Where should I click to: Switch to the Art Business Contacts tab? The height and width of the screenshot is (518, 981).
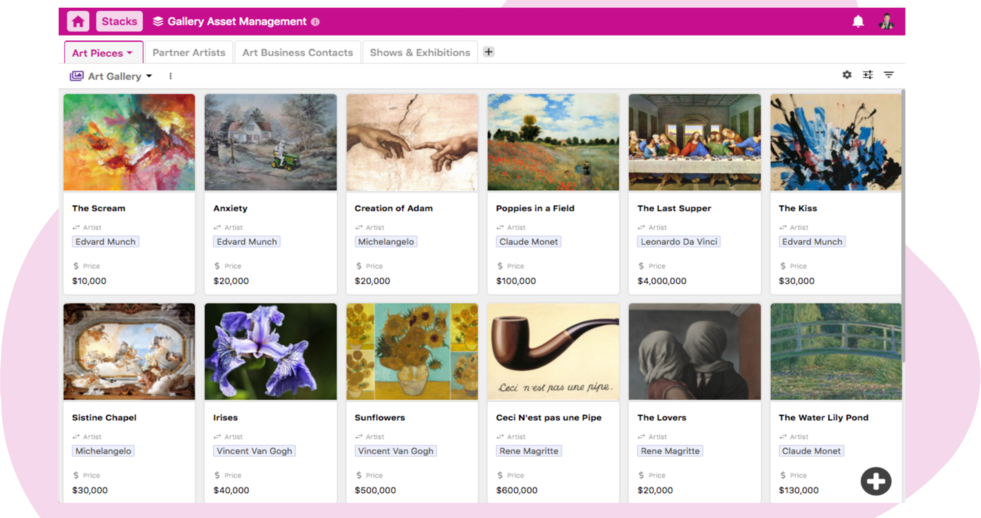297,53
